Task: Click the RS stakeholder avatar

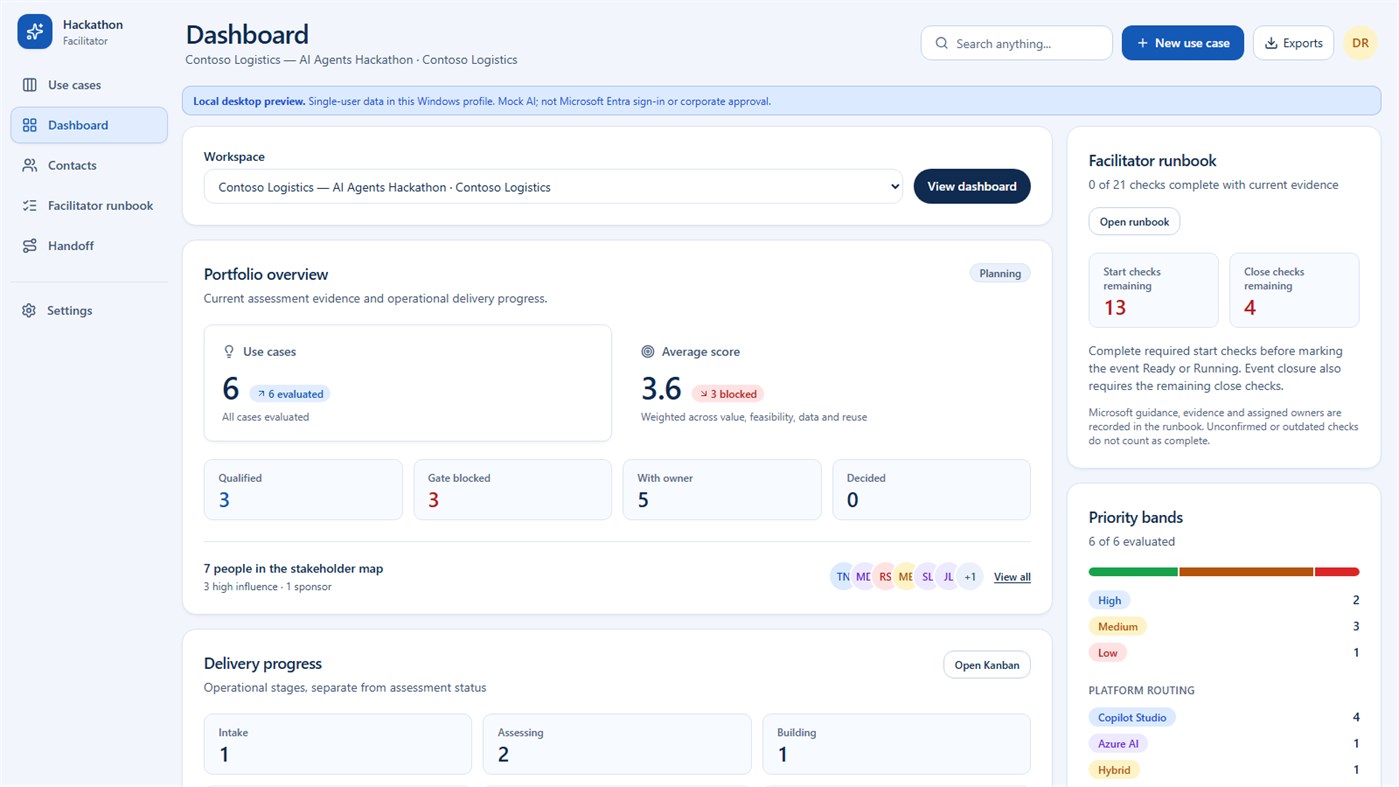Action: (885, 576)
